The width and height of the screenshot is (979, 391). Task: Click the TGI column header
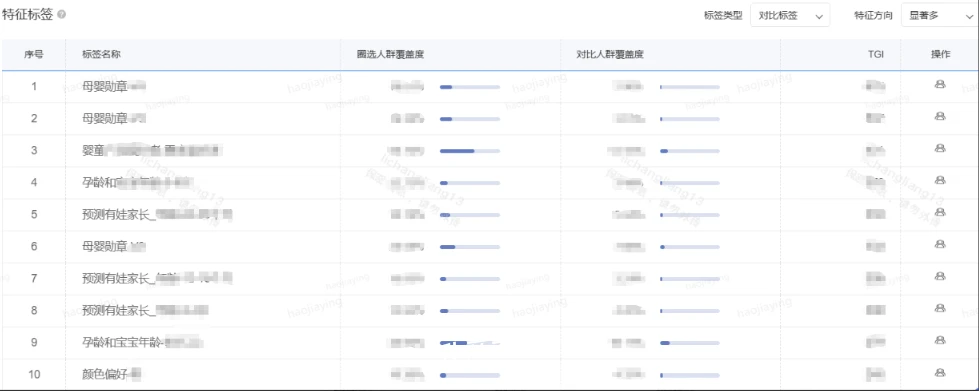[875, 54]
